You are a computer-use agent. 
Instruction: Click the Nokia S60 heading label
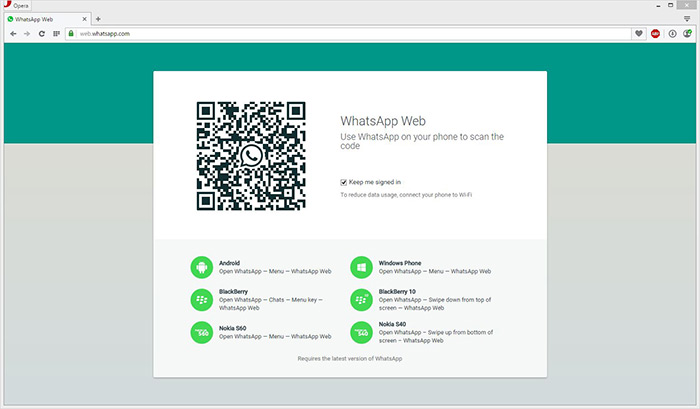tap(233, 328)
